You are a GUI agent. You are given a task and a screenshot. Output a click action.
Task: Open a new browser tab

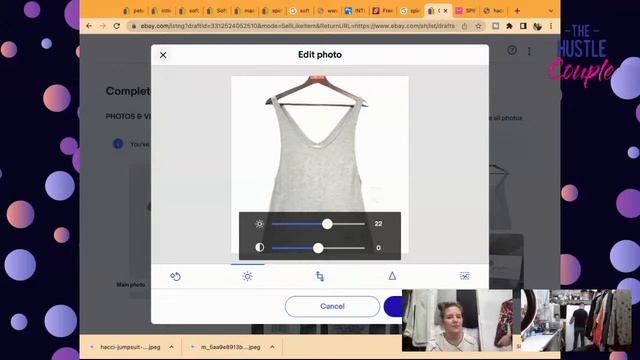517,11
